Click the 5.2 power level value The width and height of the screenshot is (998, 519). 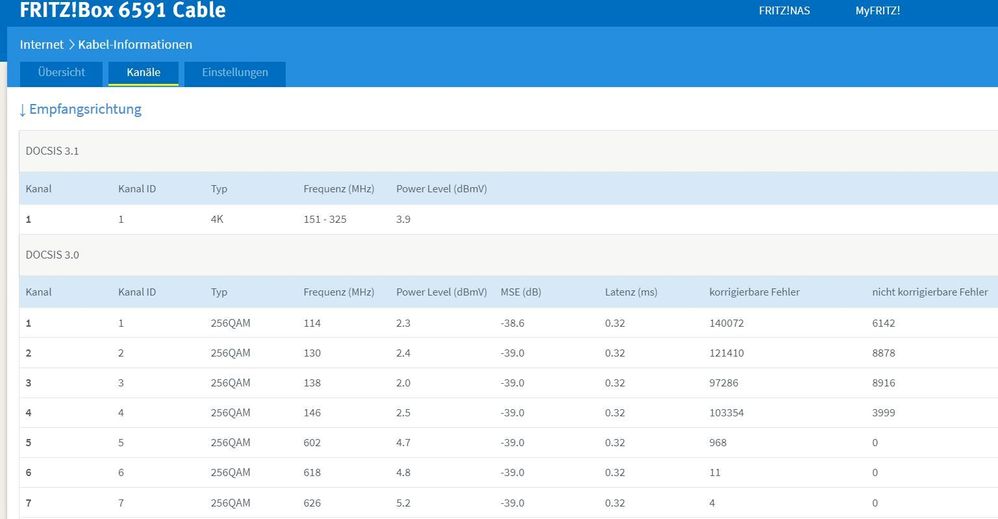click(x=404, y=503)
